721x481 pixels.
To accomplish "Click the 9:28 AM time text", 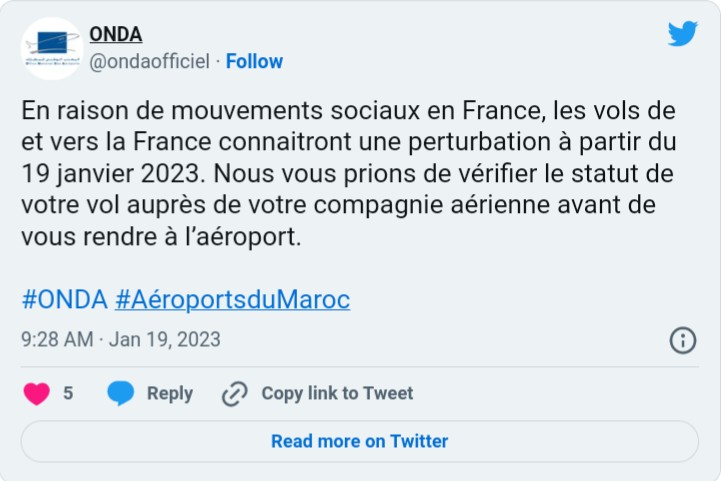I will tap(56, 340).
